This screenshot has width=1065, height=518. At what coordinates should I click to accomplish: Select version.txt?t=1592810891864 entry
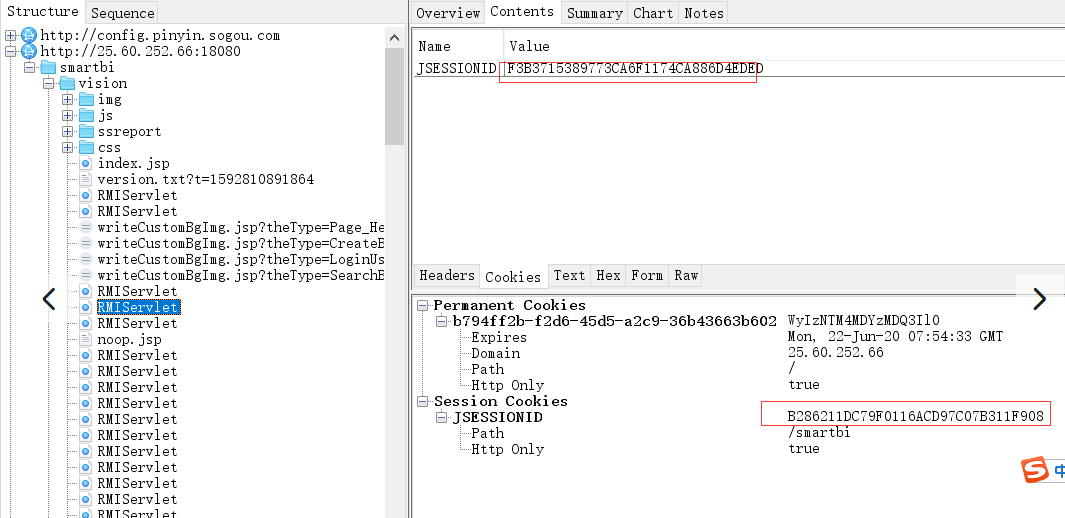pos(206,179)
